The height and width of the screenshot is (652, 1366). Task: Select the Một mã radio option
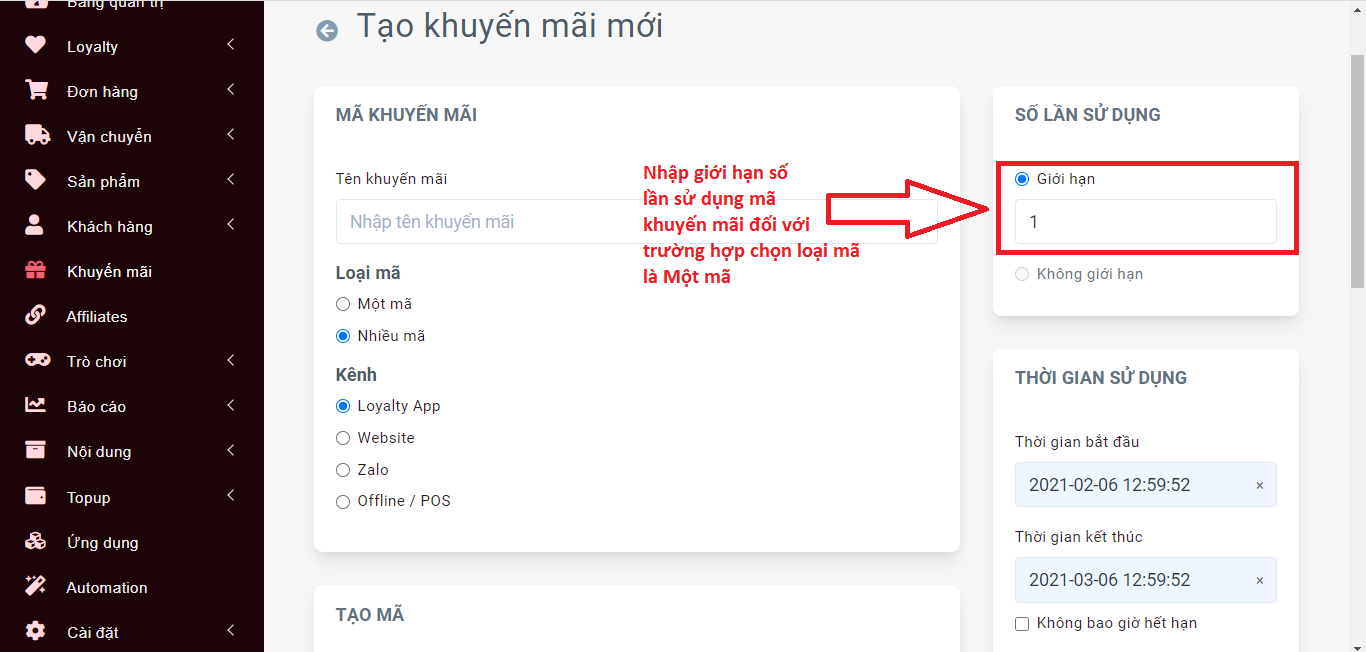(x=343, y=304)
